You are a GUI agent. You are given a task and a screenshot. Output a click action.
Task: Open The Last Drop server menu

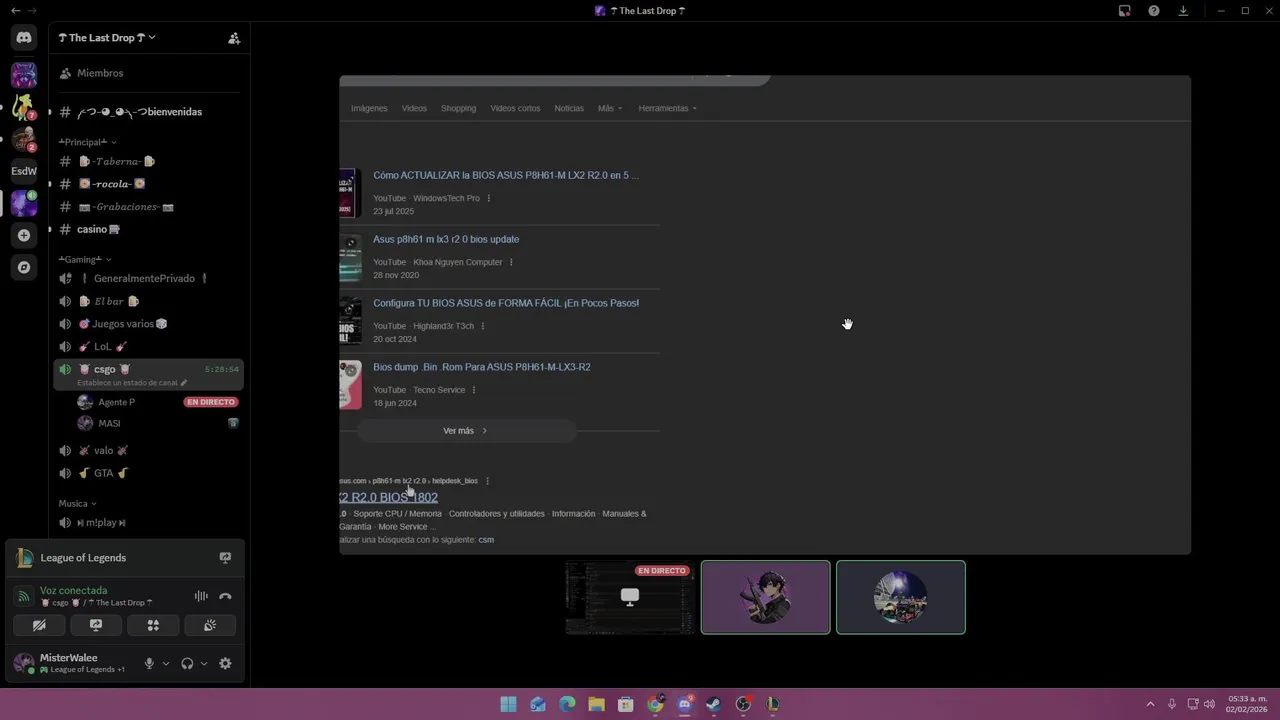click(x=107, y=38)
